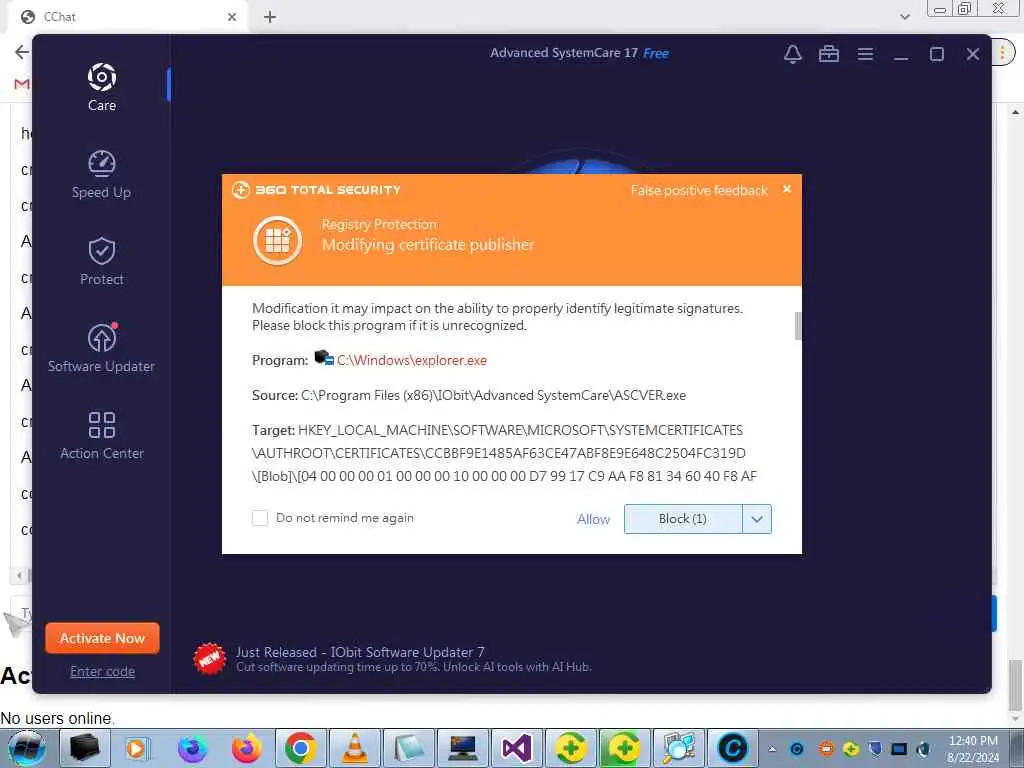1024x768 pixels.
Task: Click the Enter code link
Action: coord(102,671)
